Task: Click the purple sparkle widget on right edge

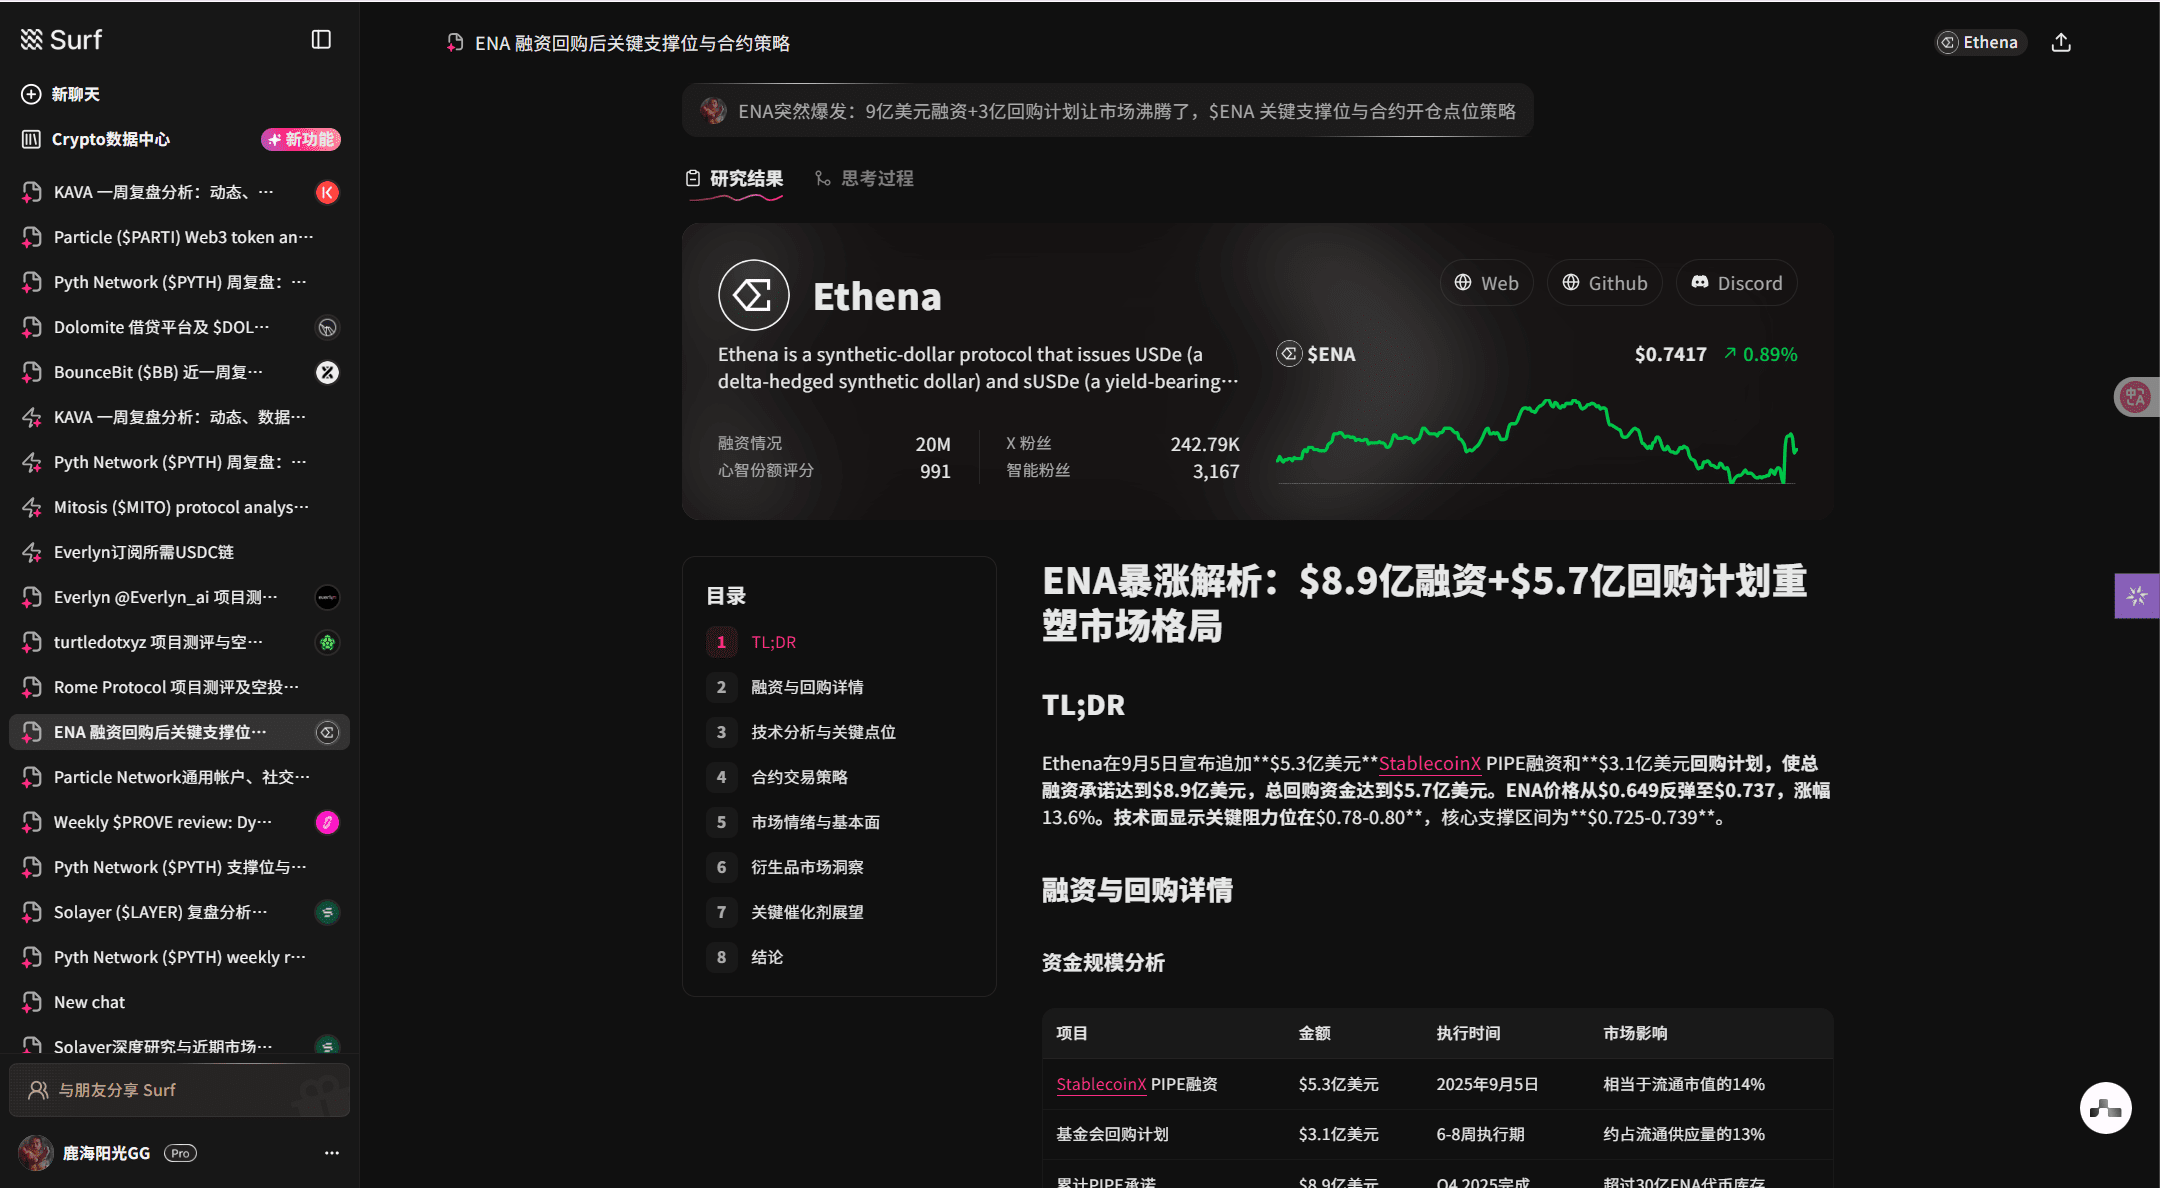Action: pyautogui.click(x=2137, y=596)
